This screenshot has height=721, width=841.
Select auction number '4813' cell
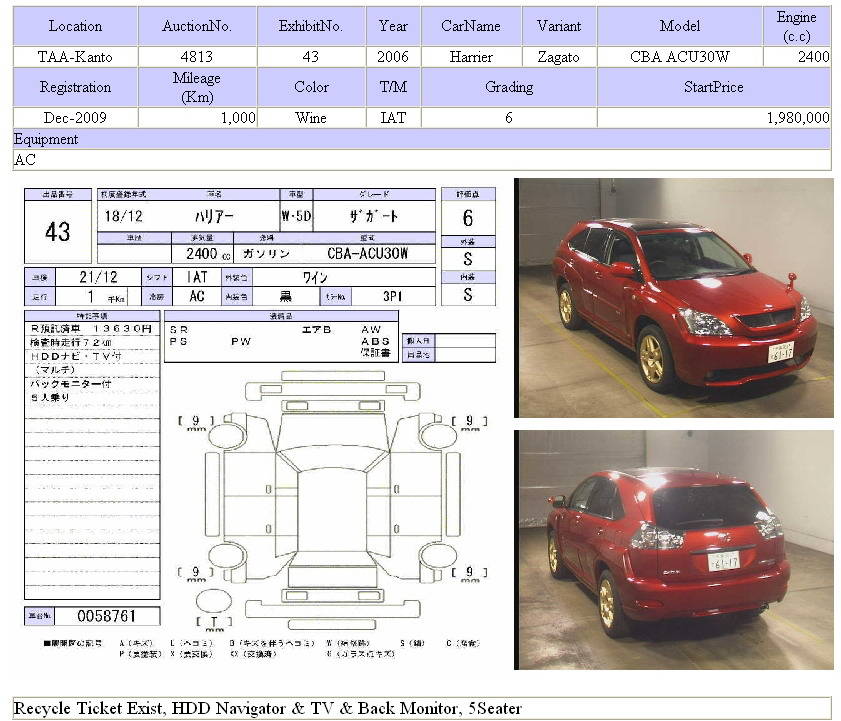pyautogui.click(x=197, y=57)
